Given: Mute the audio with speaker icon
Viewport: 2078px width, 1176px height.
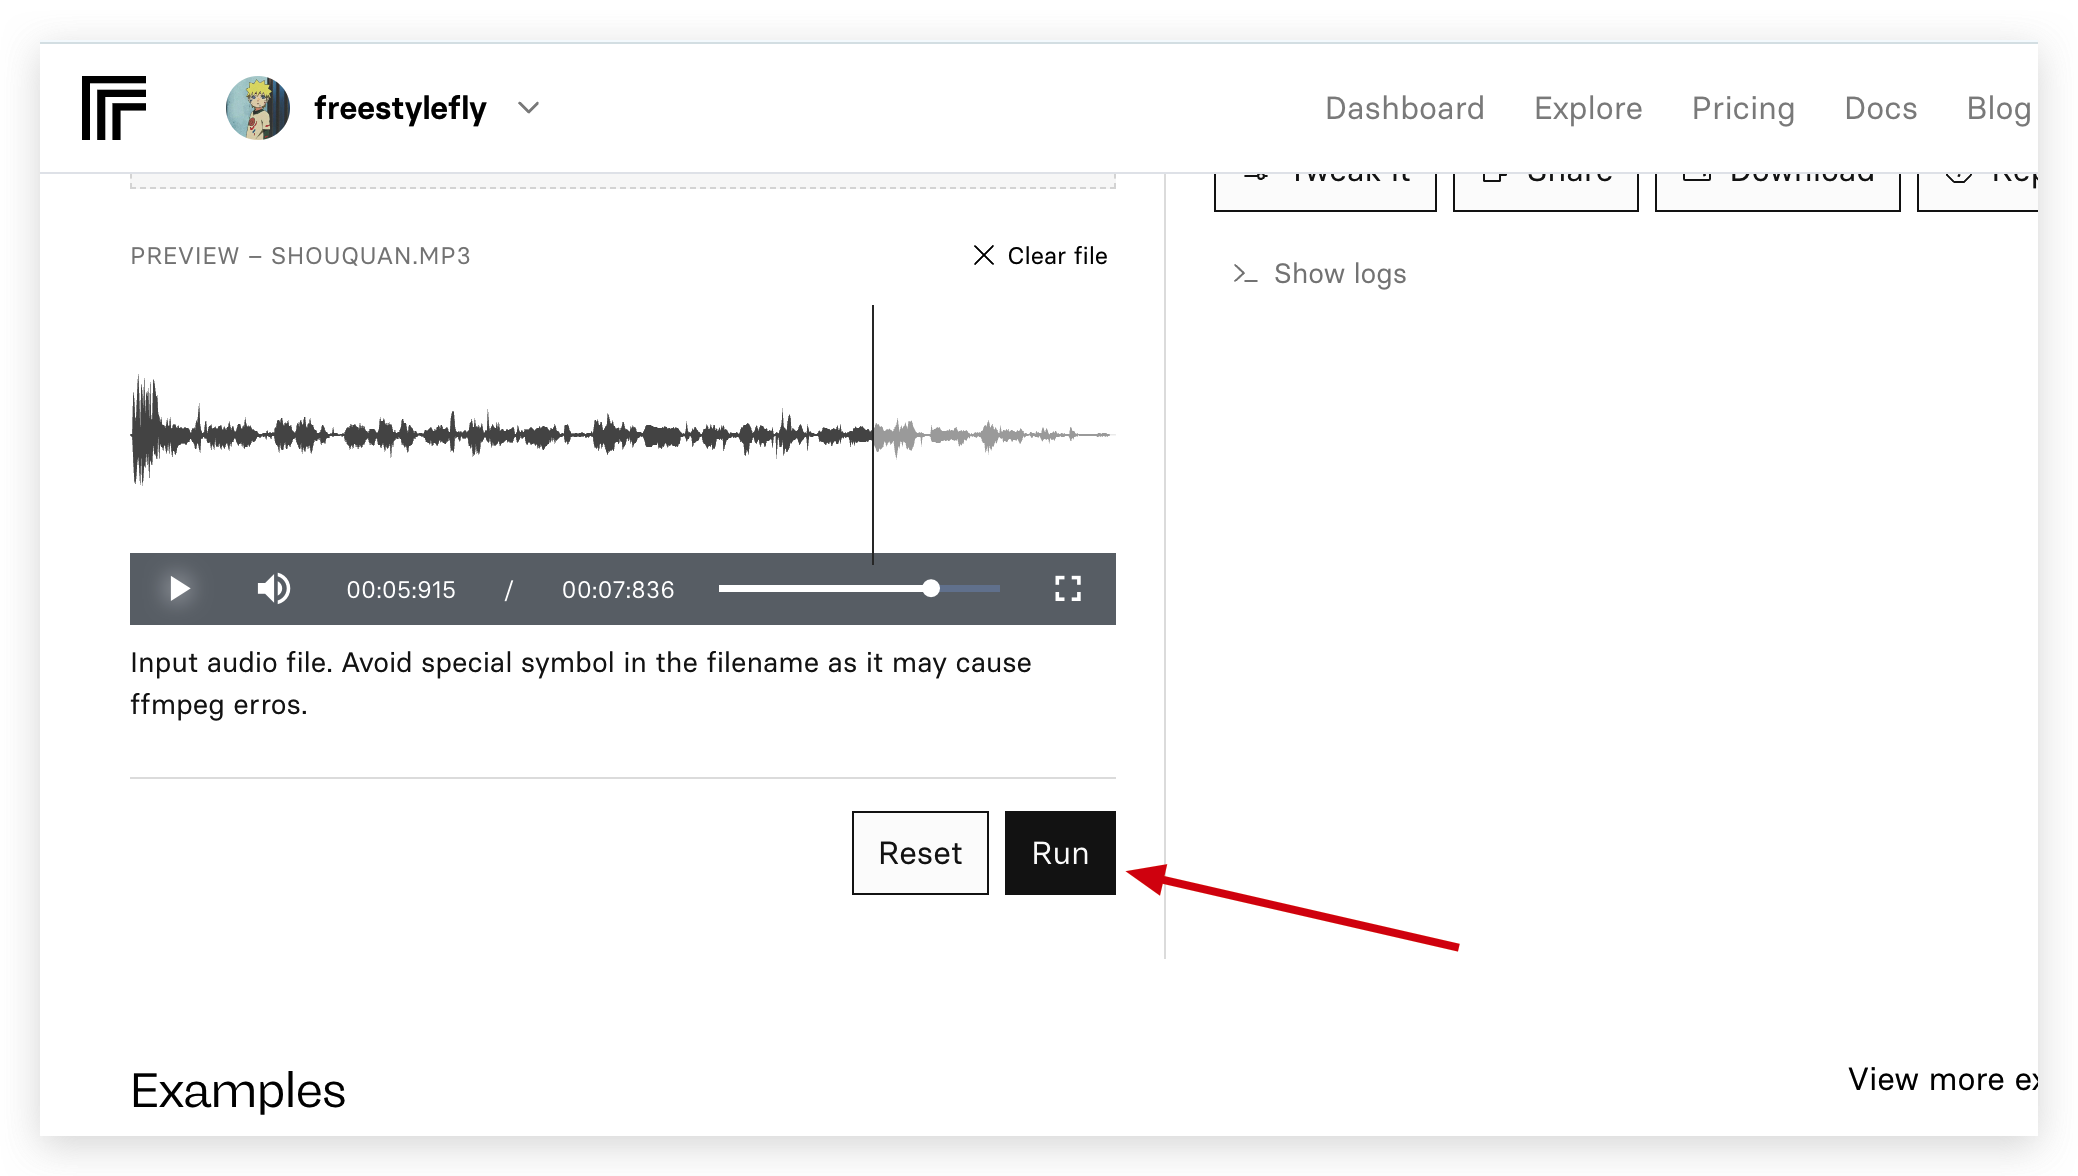Looking at the screenshot, I should (x=273, y=589).
